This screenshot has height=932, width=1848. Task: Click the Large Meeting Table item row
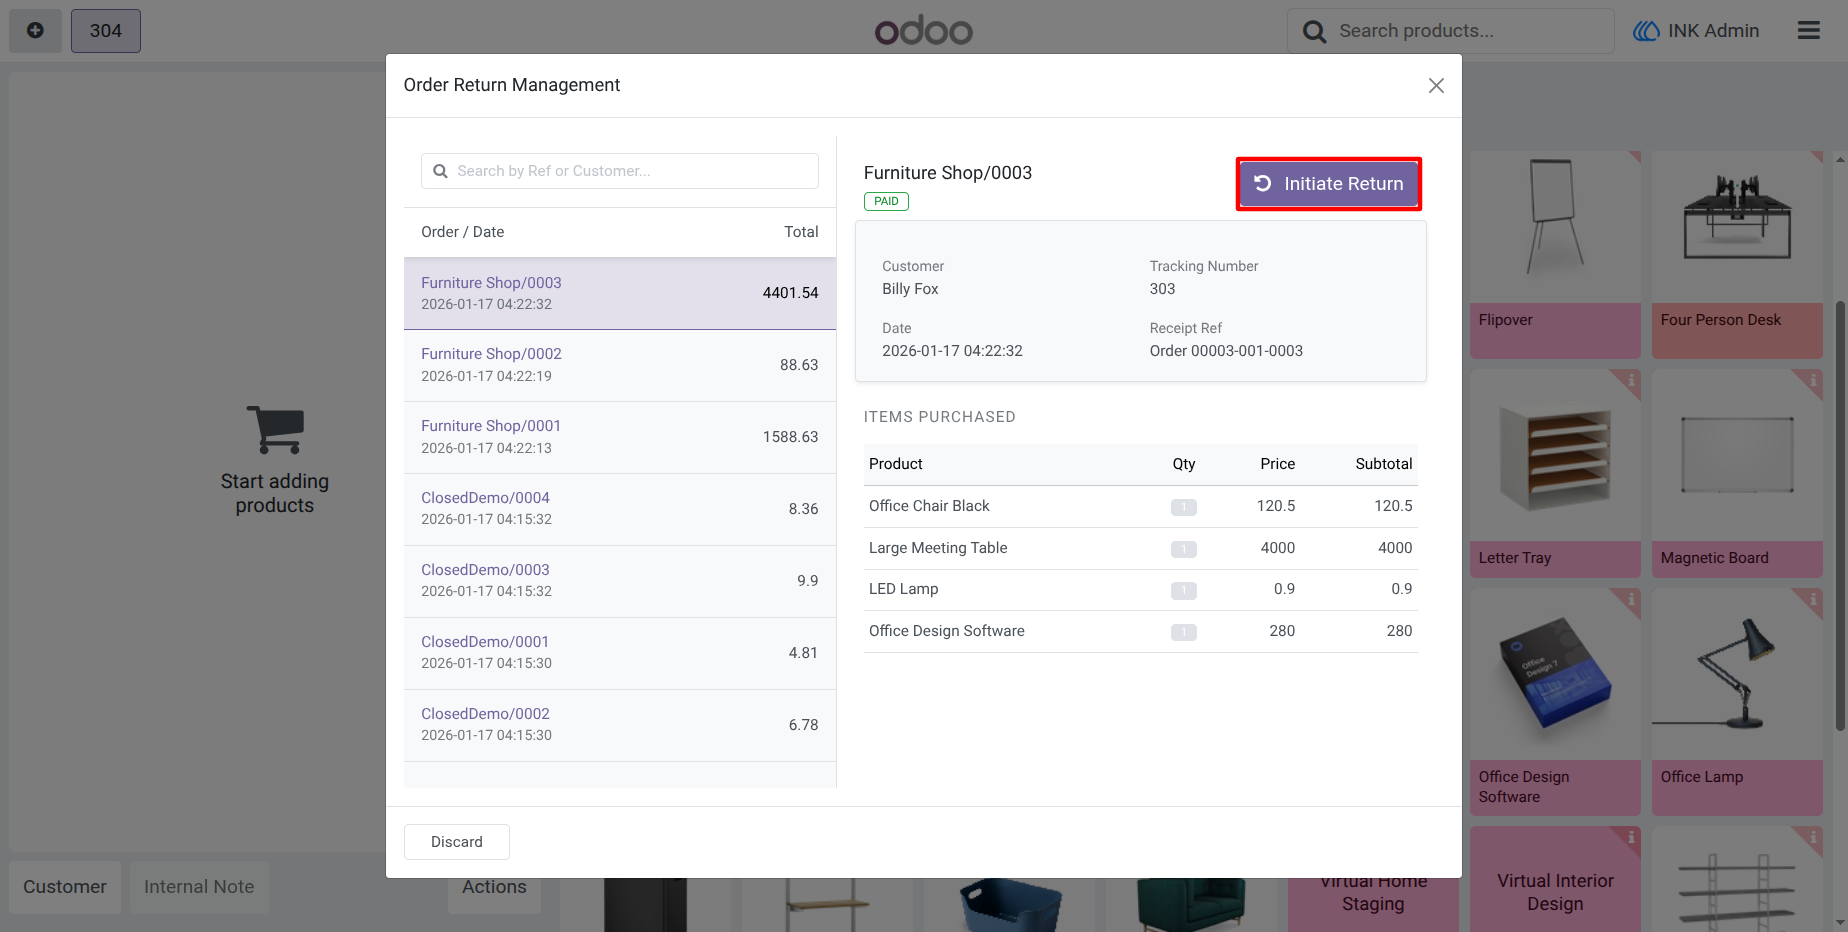click(1141, 548)
